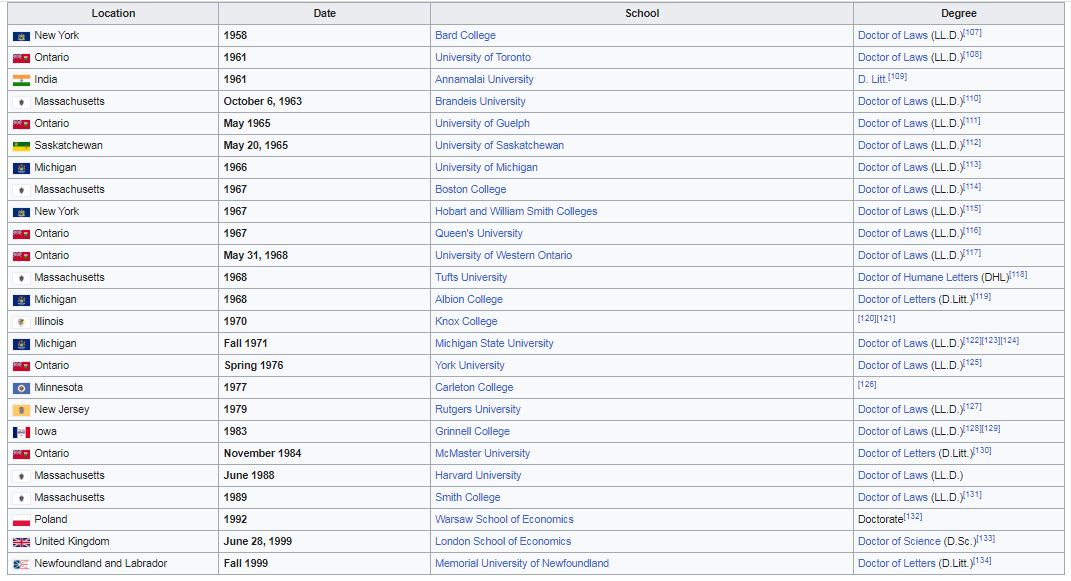The height and width of the screenshot is (581, 1071).
Task: Click the Saskatchewan flag icon
Action: pos(21,146)
